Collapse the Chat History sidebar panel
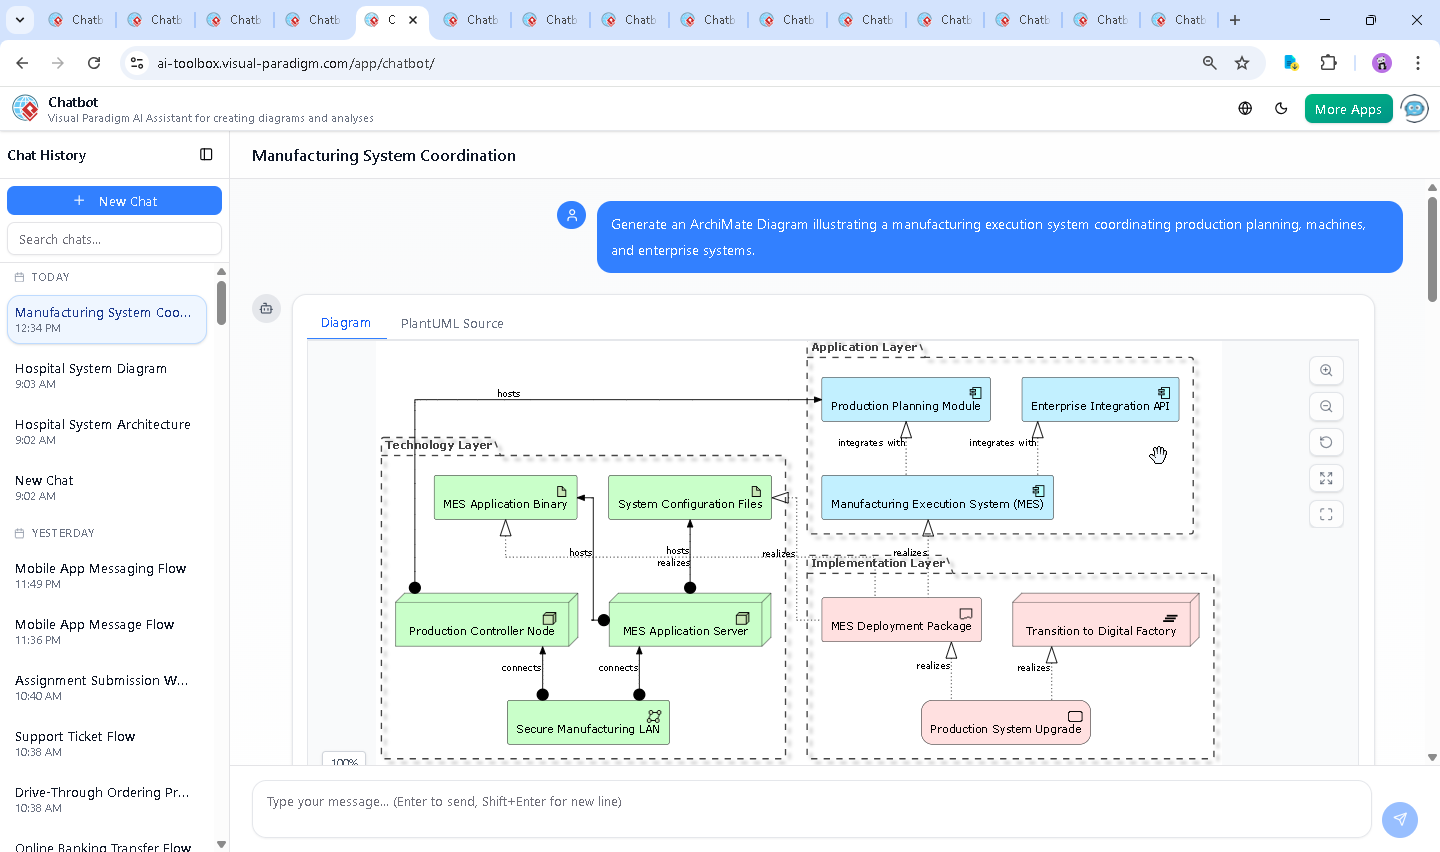This screenshot has height=852, width=1440. (206, 154)
